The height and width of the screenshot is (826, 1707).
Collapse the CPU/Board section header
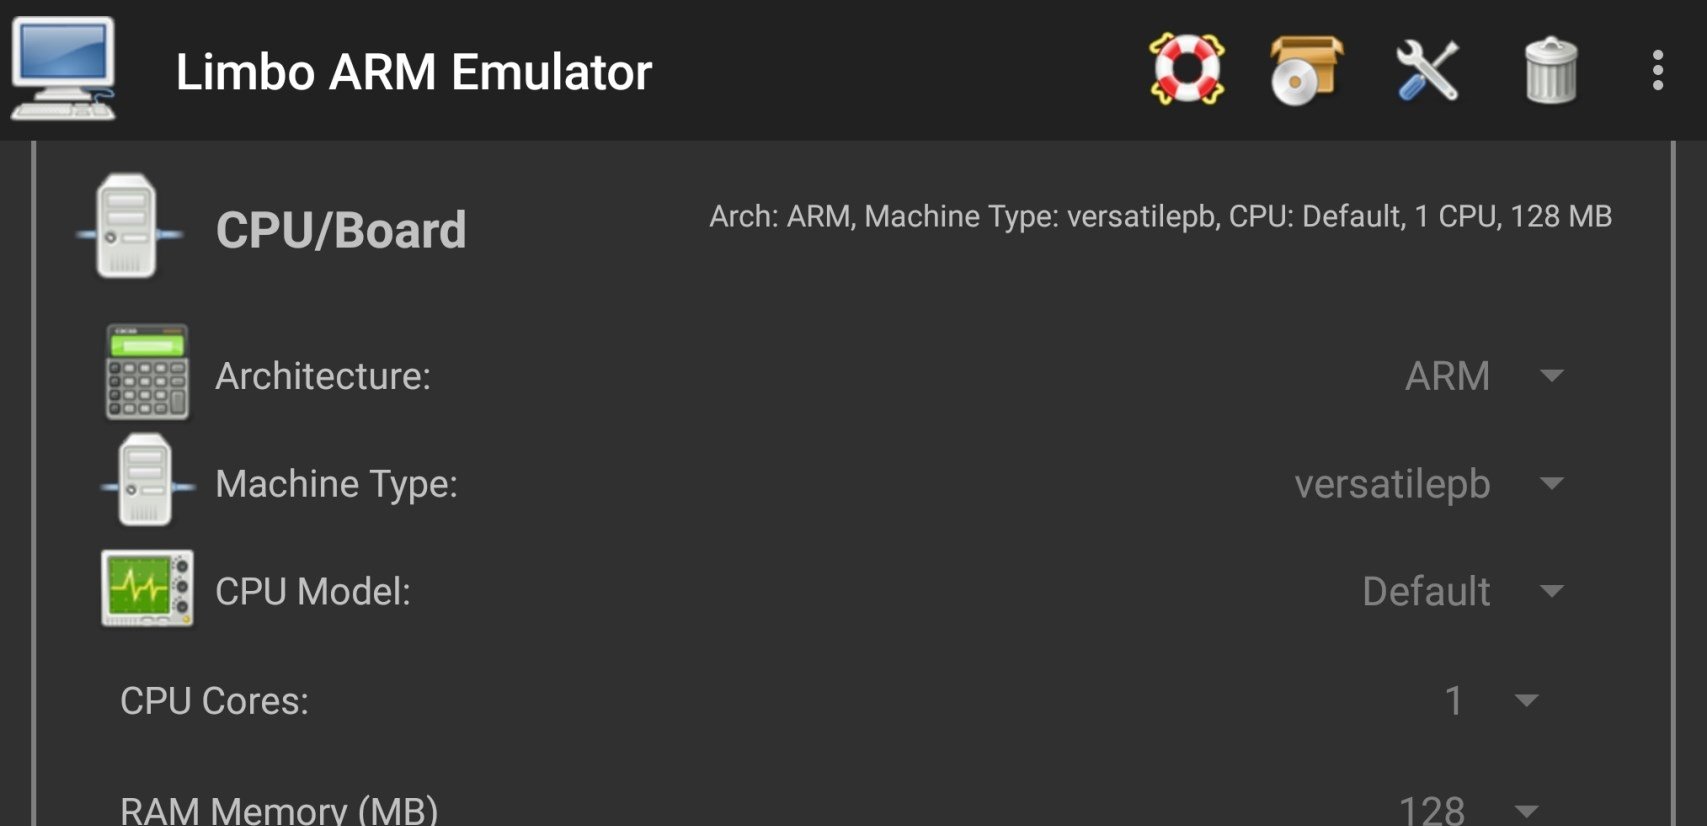pos(341,229)
